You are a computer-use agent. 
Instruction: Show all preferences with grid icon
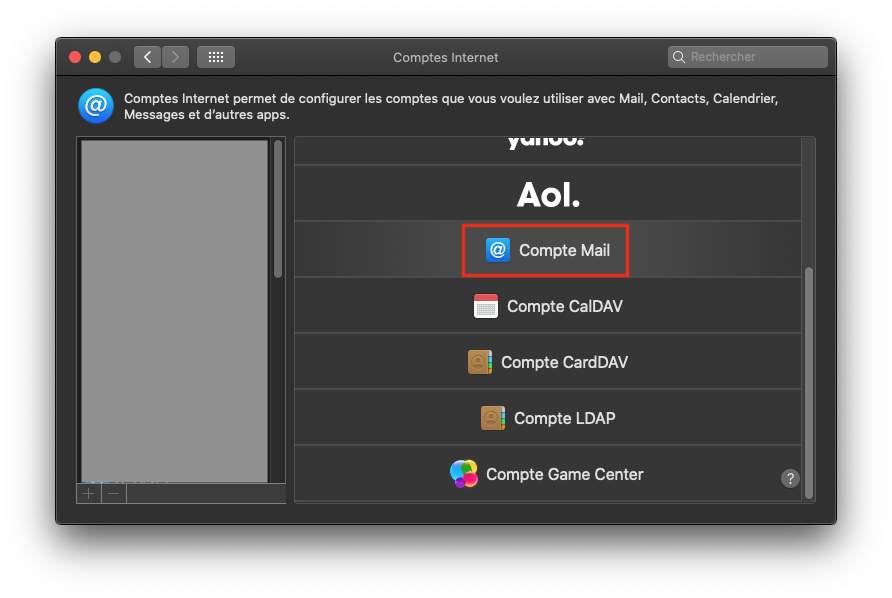point(216,57)
